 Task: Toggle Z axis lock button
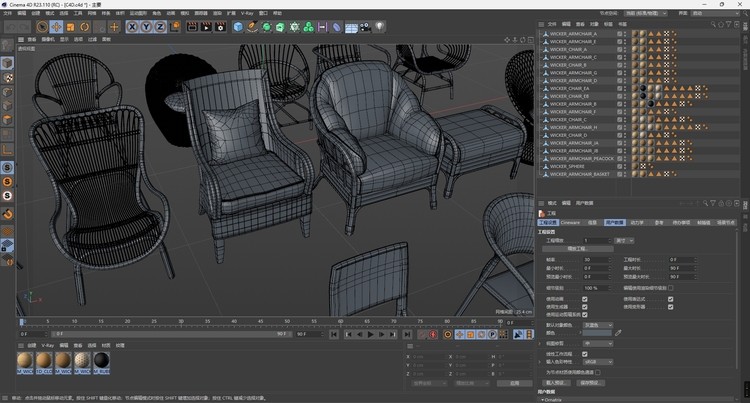coord(160,27)
